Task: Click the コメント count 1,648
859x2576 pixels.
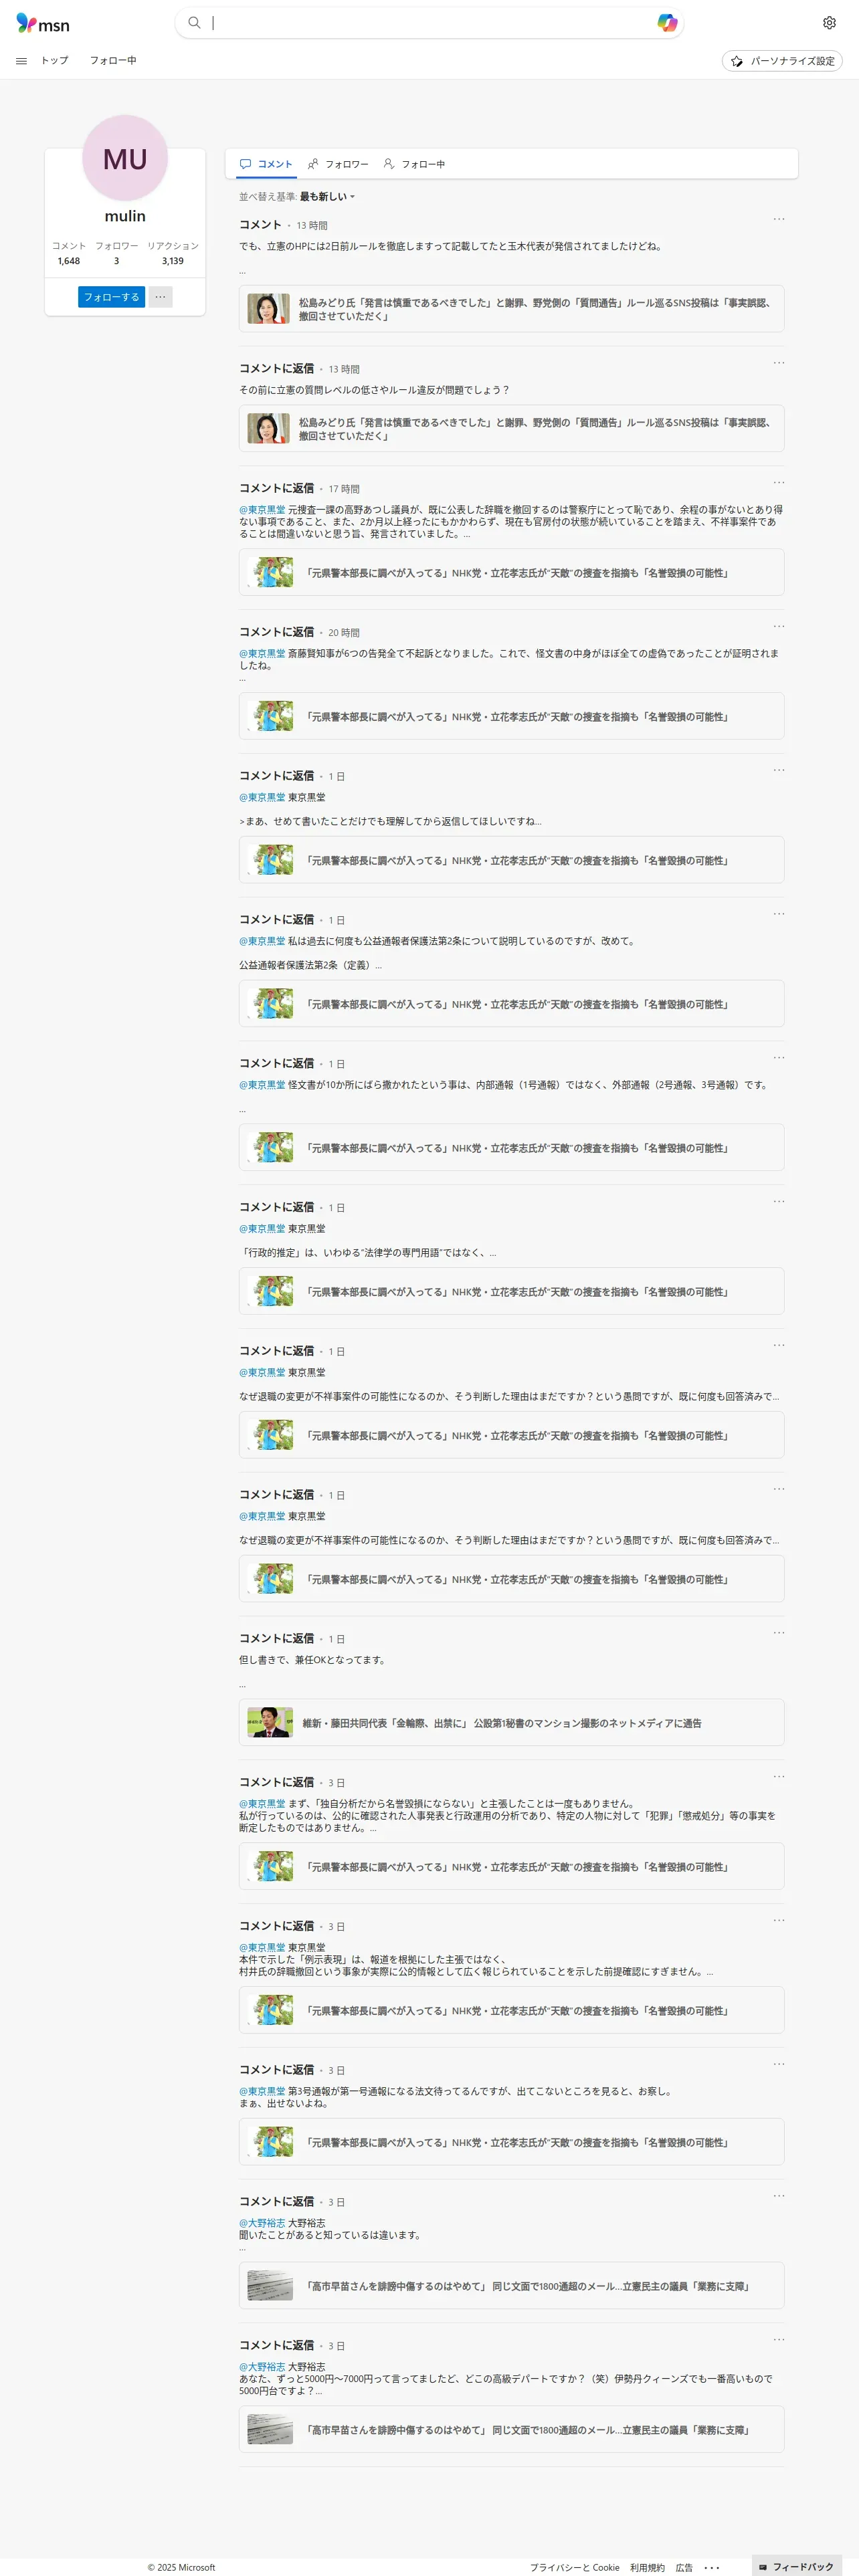Action: click(x=69, y=261)
